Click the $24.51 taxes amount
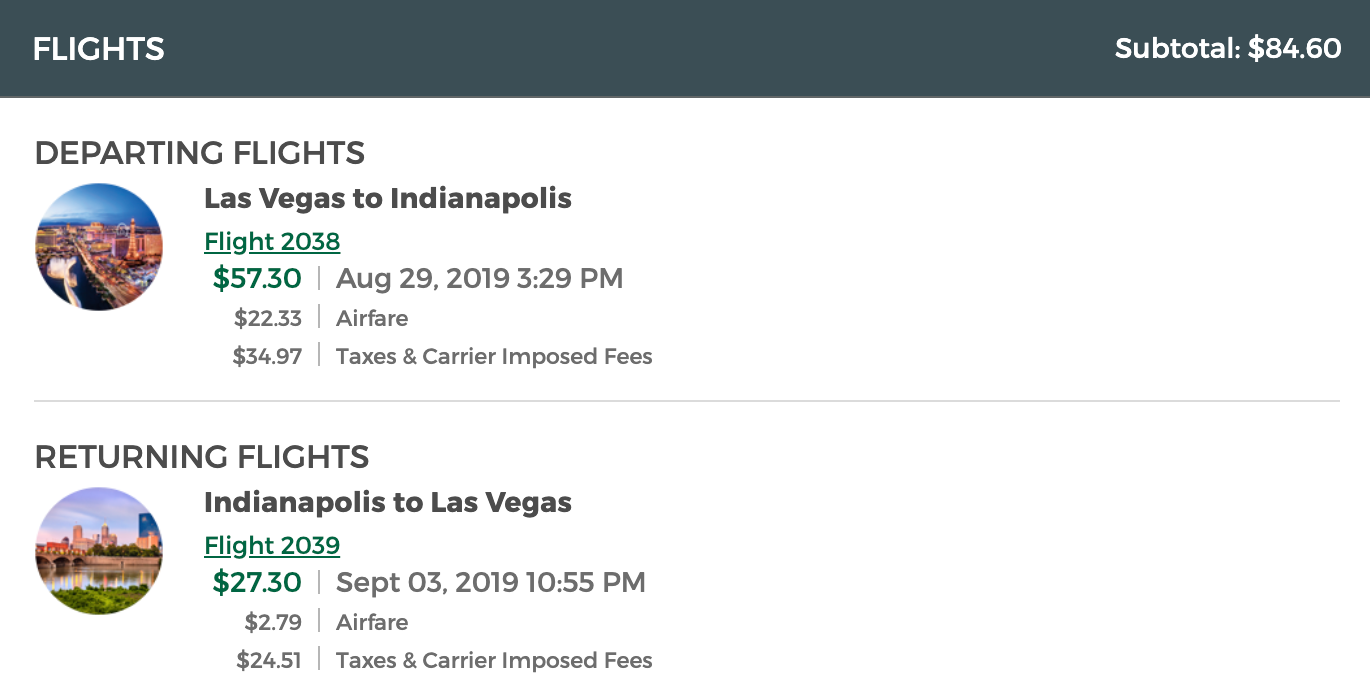This screenshot has height=700, width=1370. (269, 661)
